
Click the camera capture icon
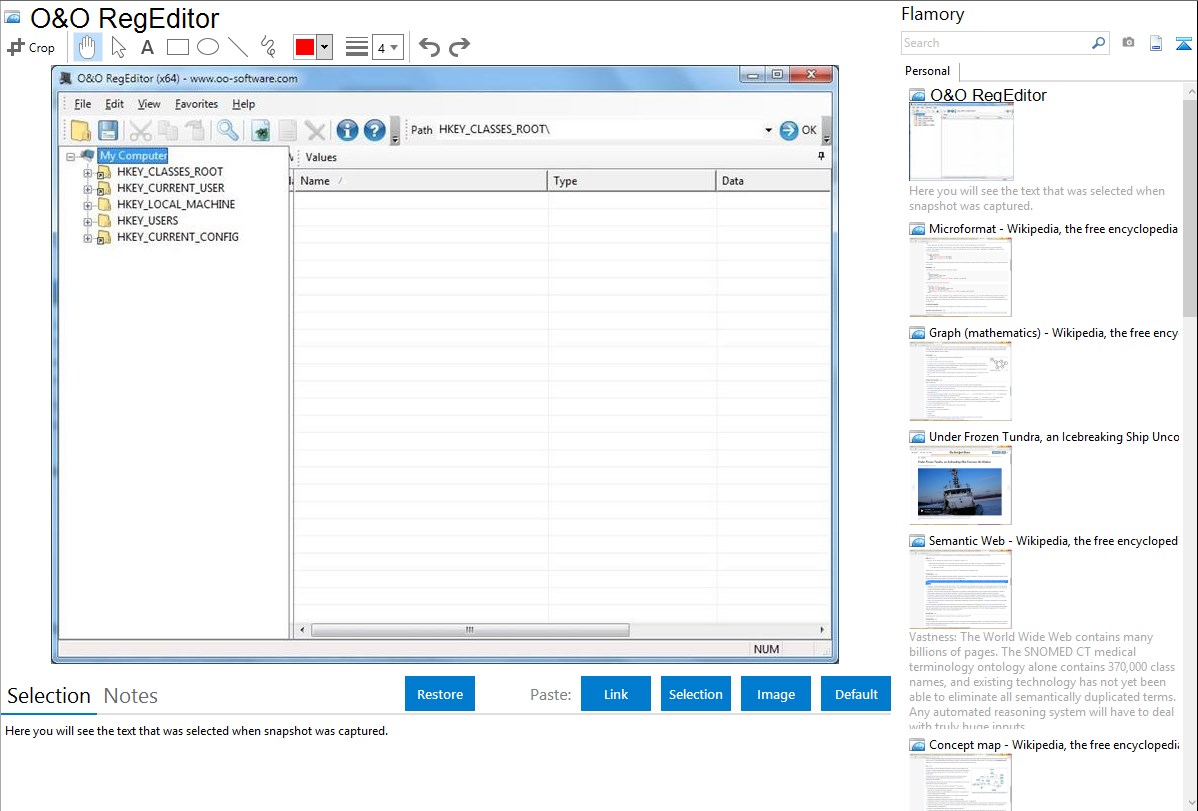[x=1128, y=43]
